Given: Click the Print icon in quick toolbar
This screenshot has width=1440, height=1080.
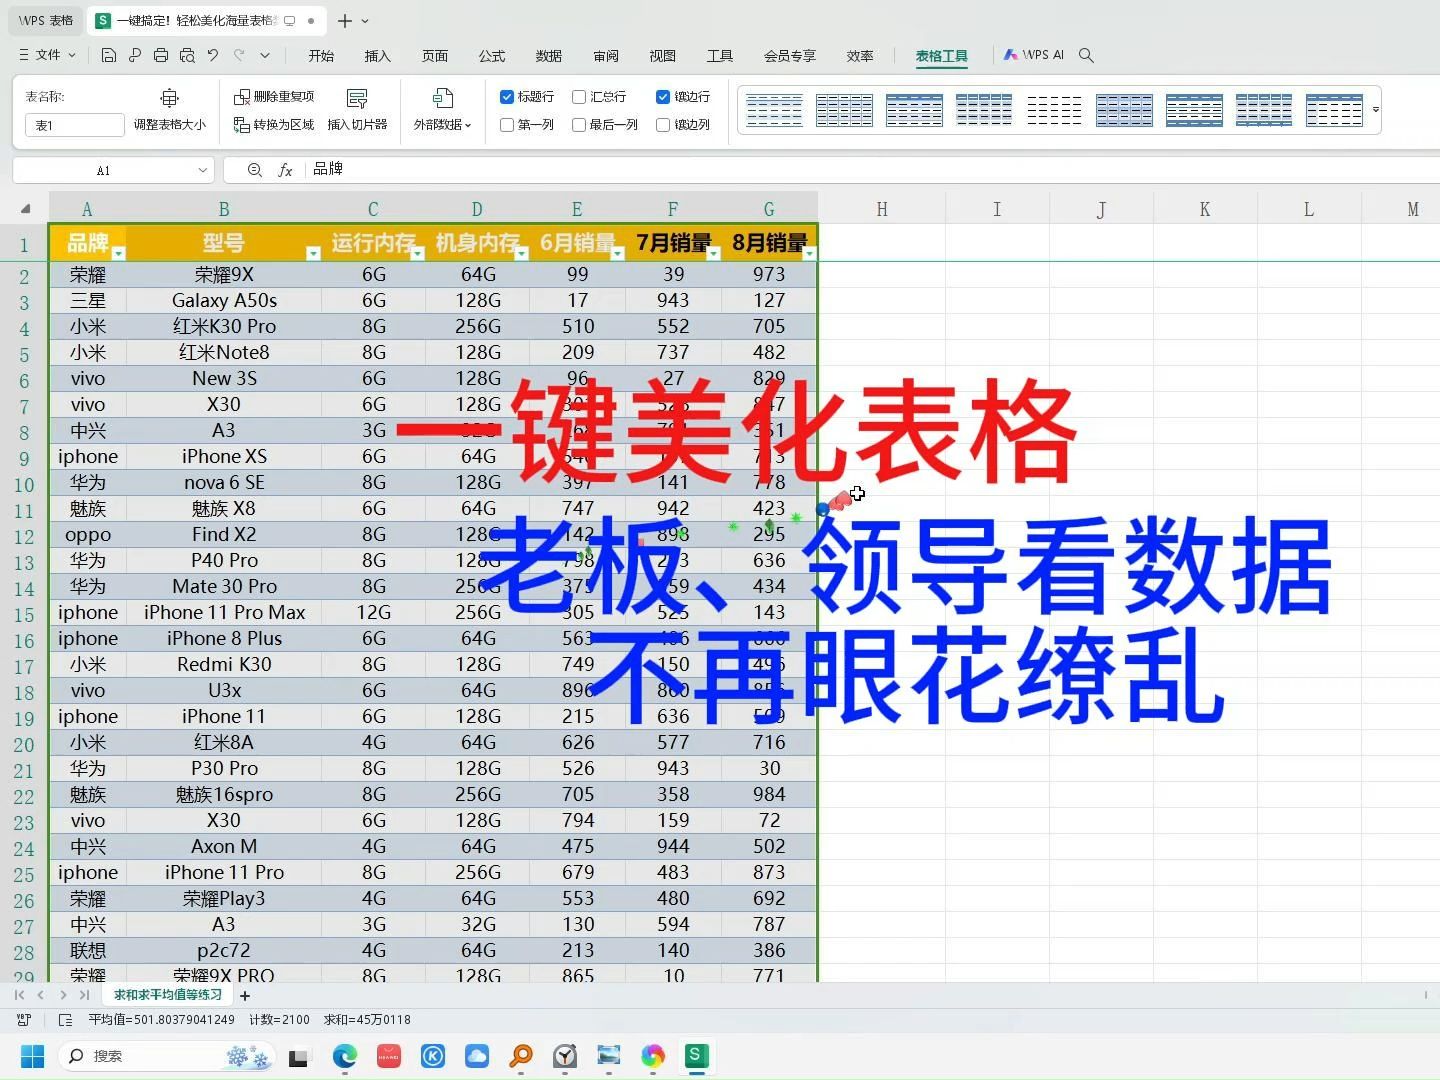Looking at the screenshot, I should (161, 55).
